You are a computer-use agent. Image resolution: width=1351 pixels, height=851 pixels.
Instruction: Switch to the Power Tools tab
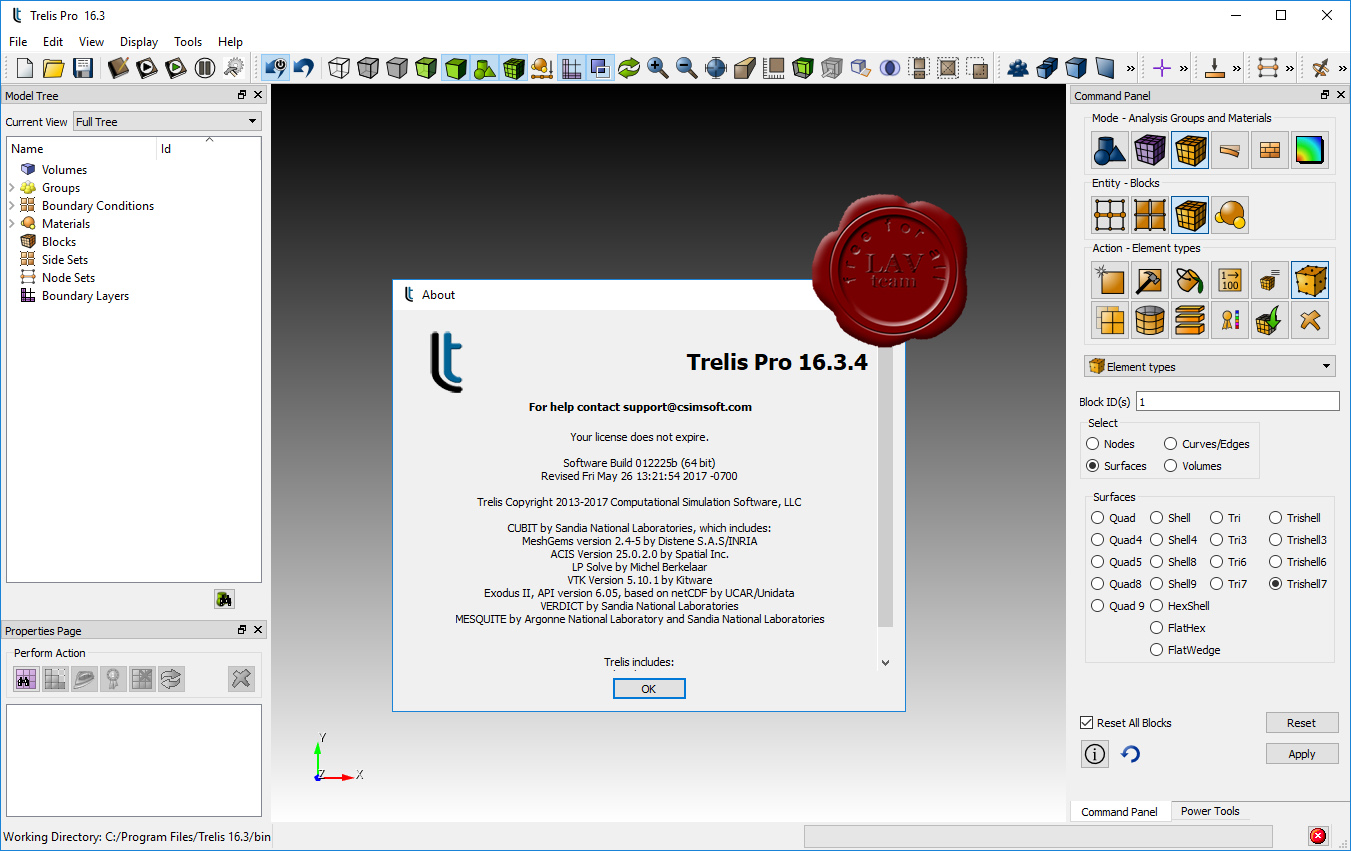click(x=1210, y=811)
